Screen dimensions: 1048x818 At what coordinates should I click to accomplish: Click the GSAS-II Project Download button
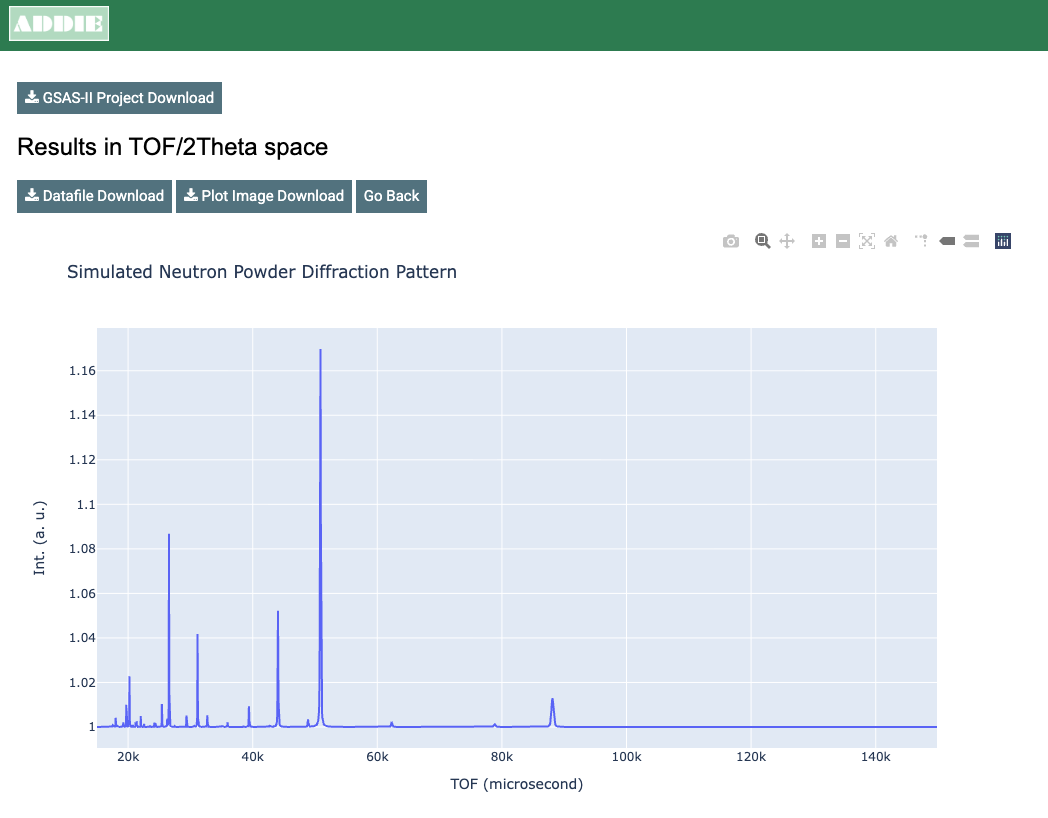119,97
